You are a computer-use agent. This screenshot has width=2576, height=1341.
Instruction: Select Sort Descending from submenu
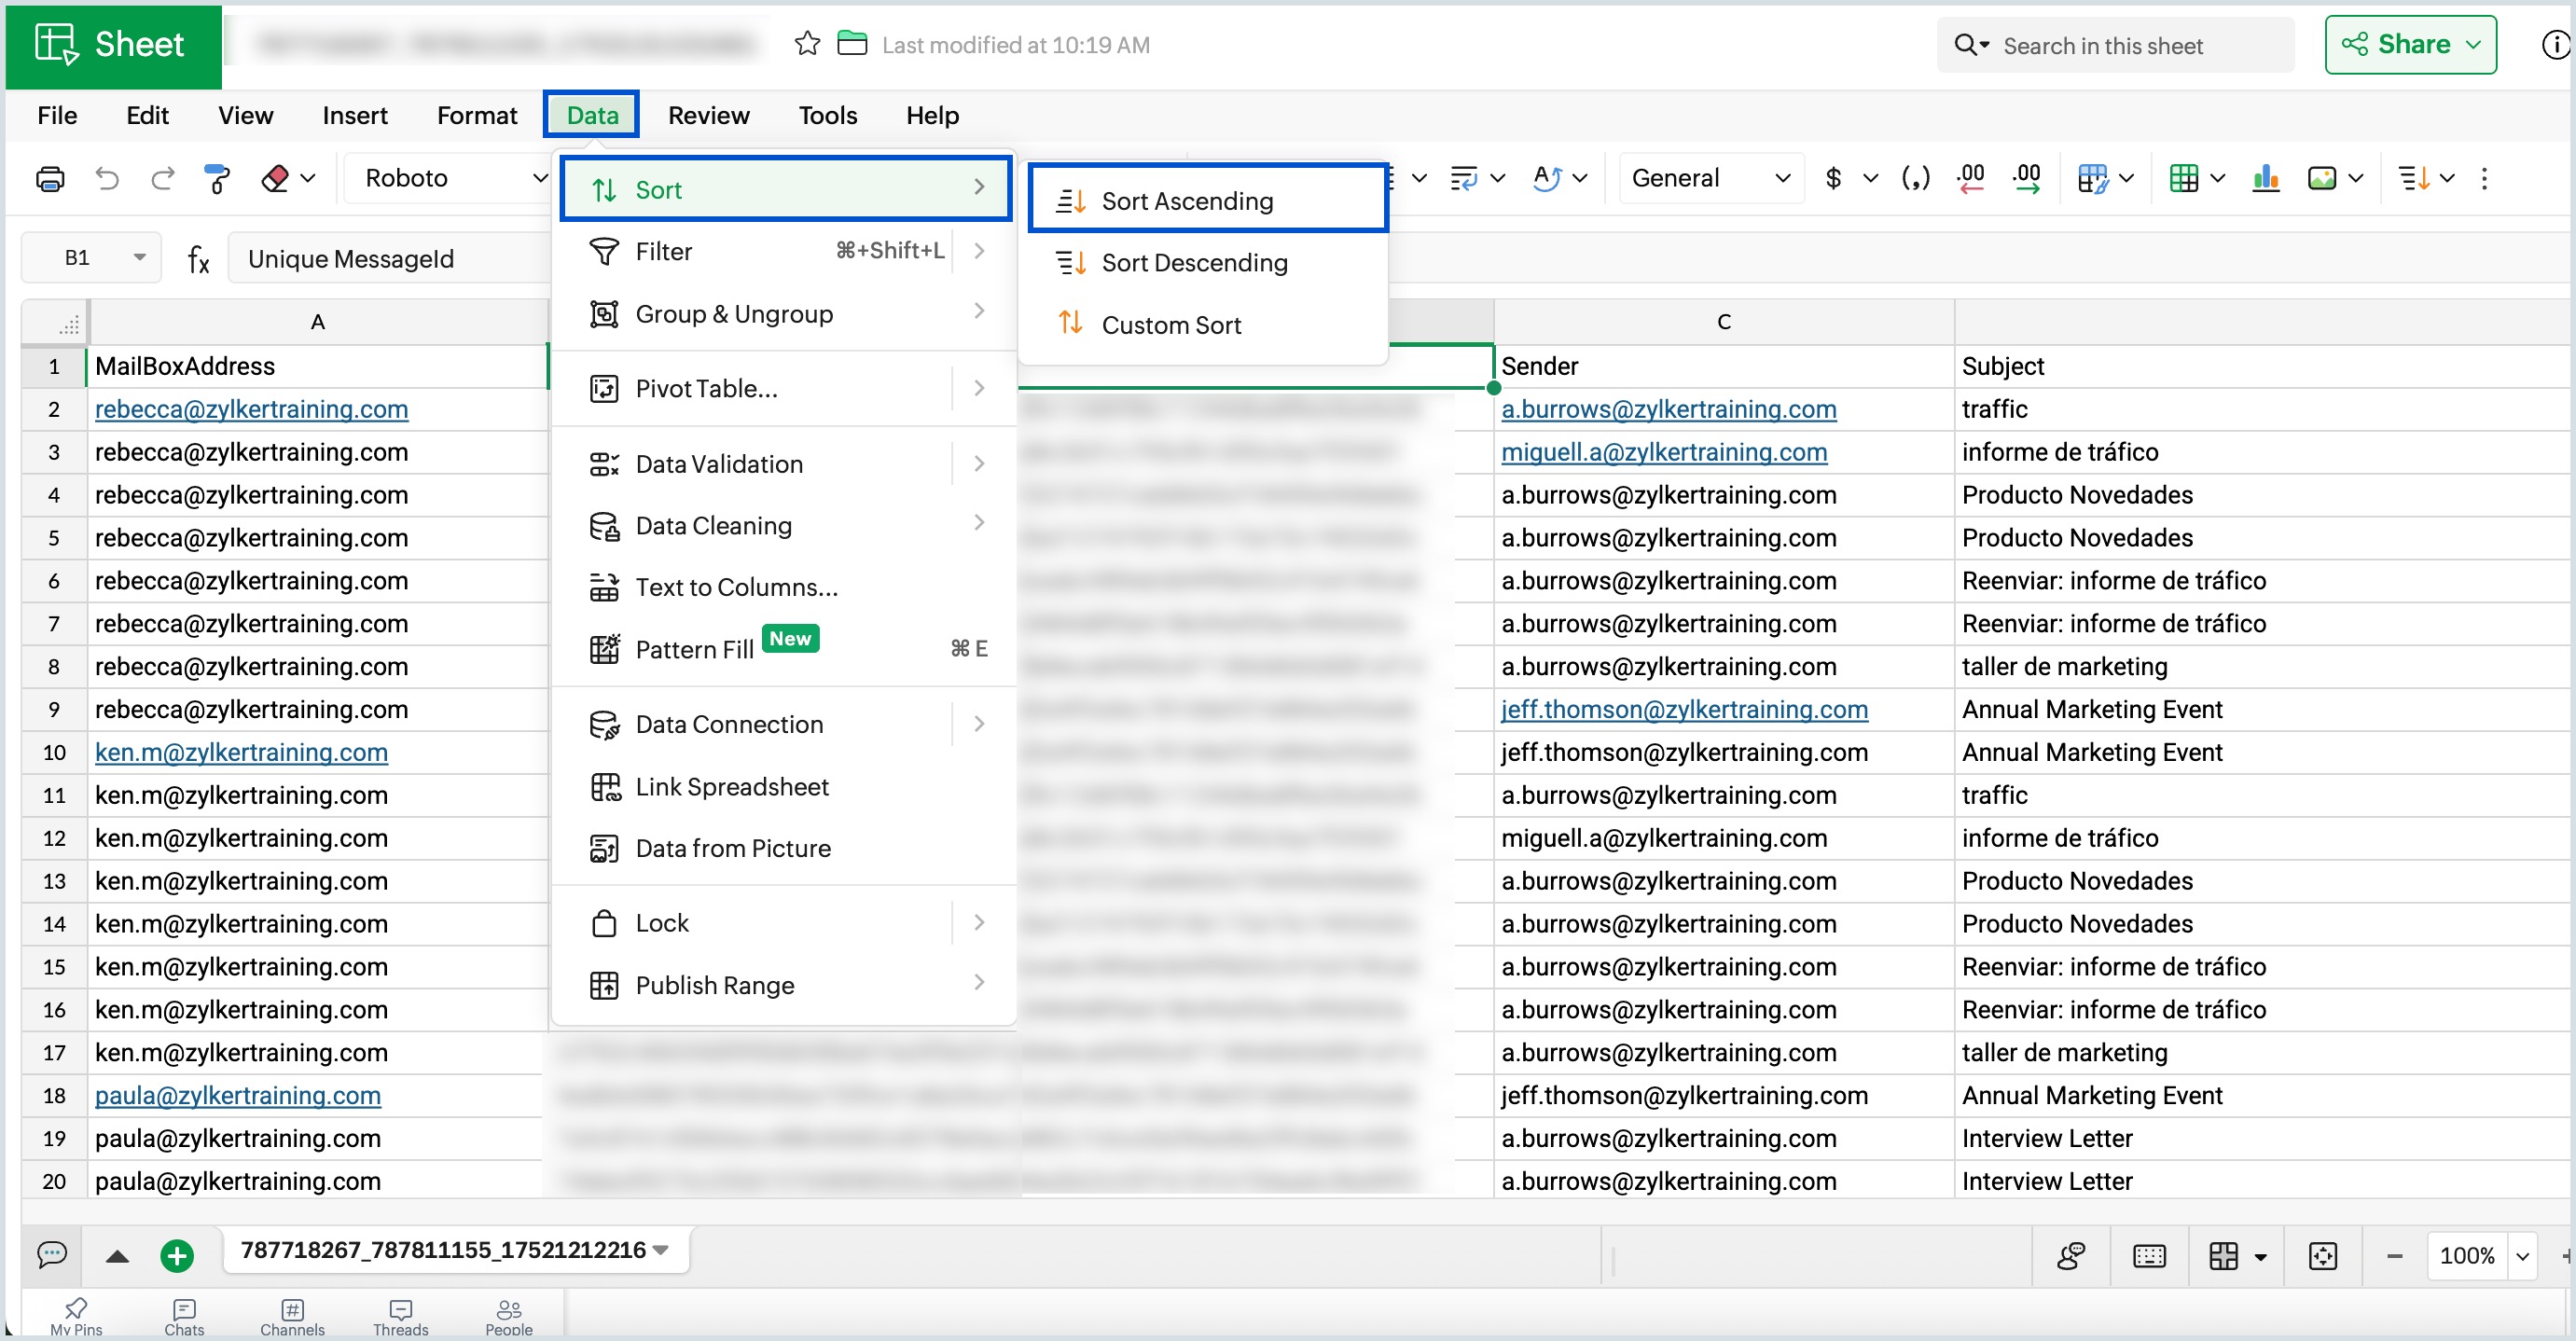point(1194,263)
